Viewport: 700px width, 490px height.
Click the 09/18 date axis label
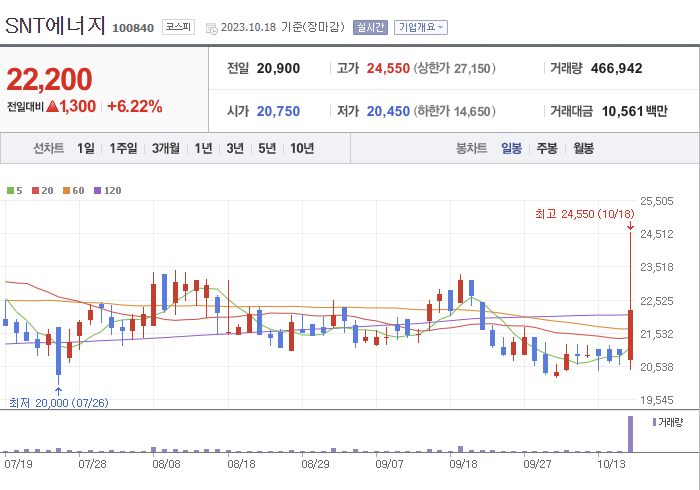coord(463,464)
